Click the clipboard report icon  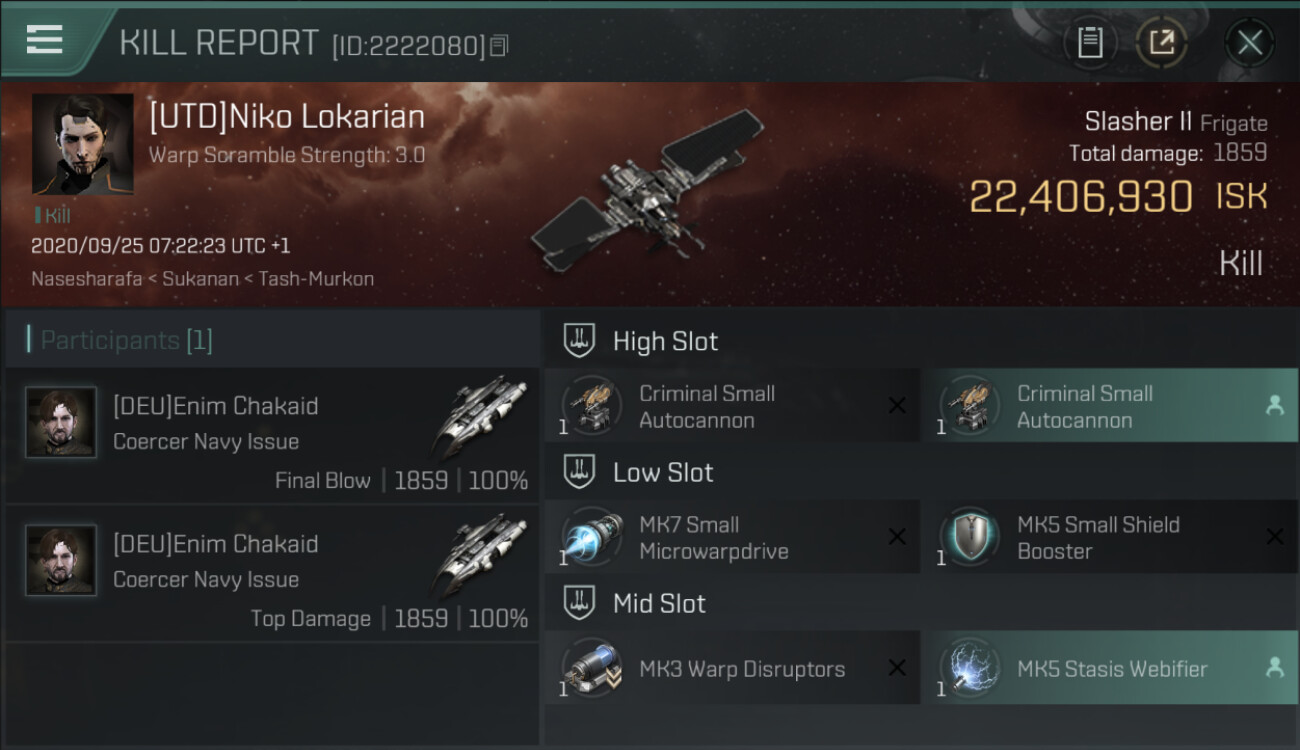pyautogui.click(x=1090, y=43)
